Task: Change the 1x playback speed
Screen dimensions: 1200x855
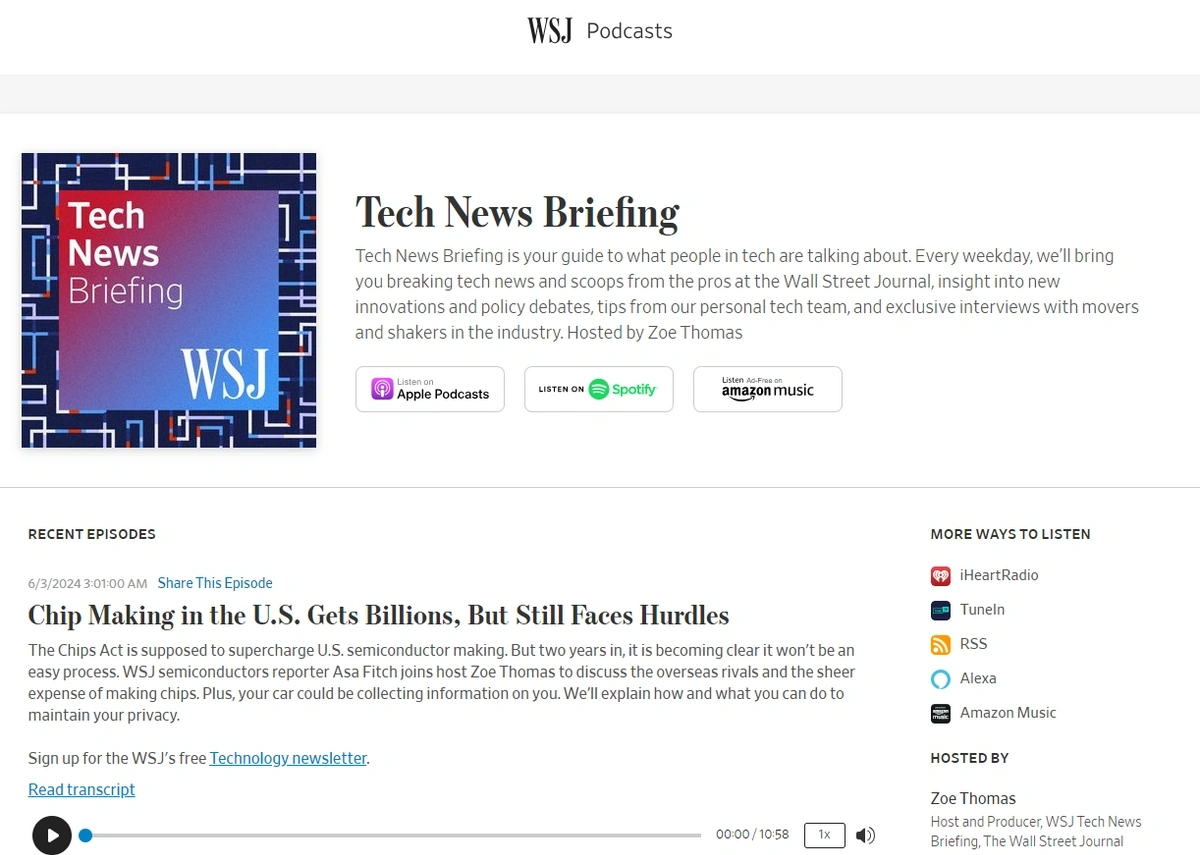Action: [x=824, y=834]
